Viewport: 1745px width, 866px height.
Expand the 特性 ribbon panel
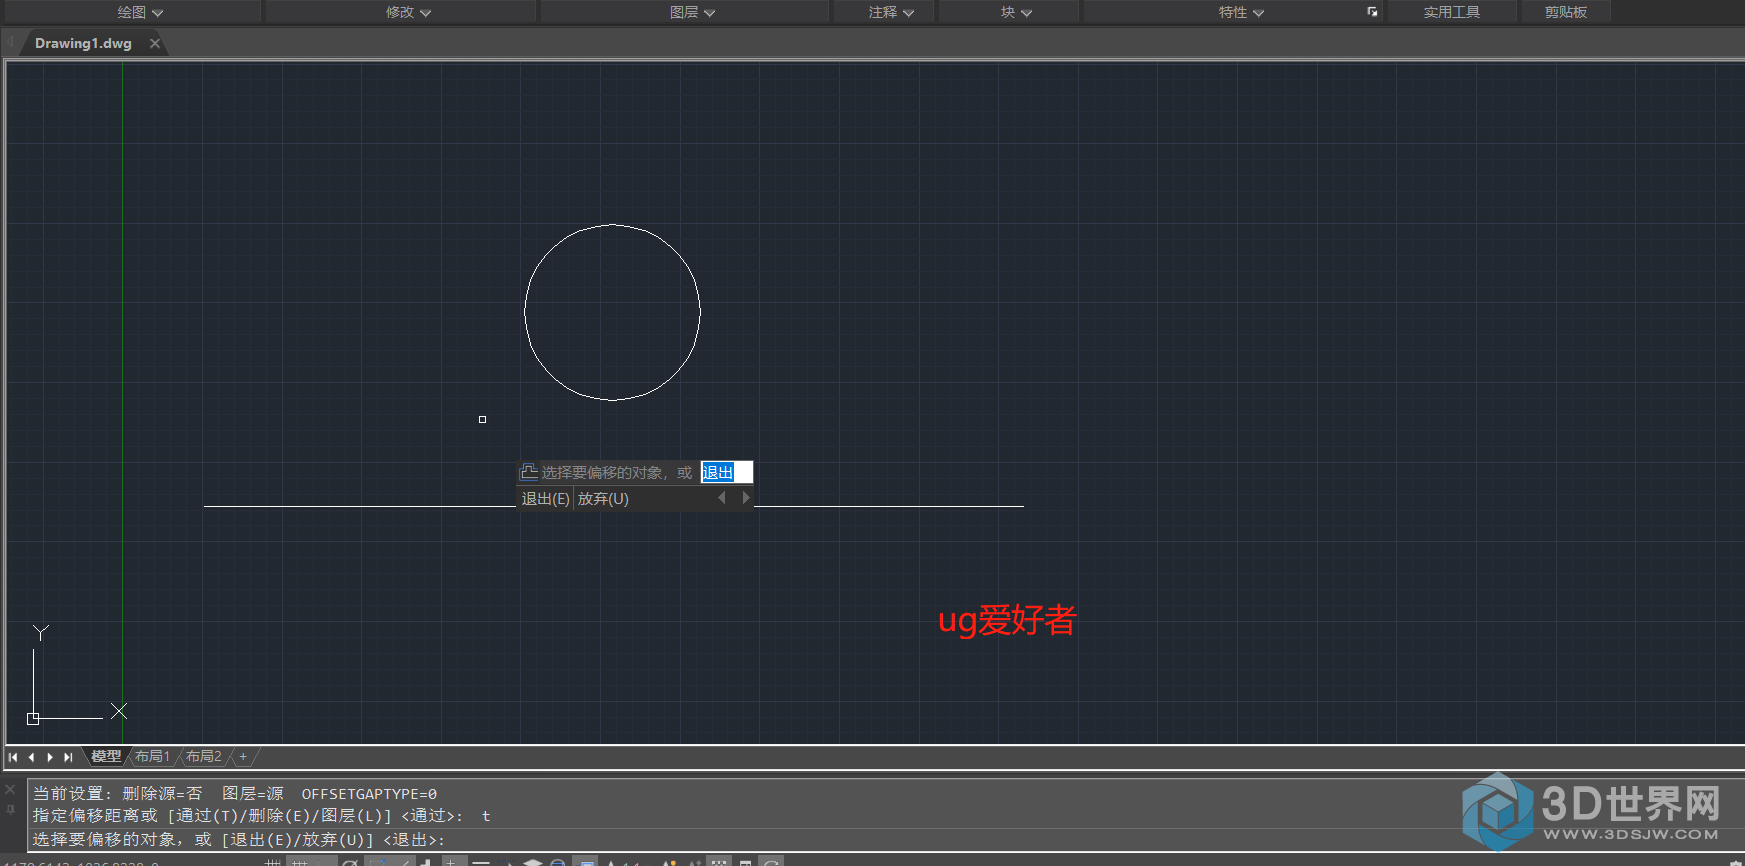click(x=1241, y=12)
